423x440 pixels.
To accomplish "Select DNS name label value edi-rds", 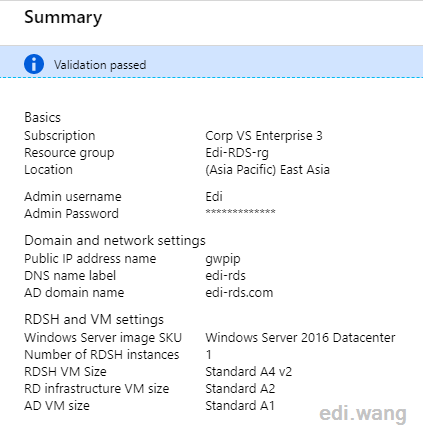I will click(225, 276).
